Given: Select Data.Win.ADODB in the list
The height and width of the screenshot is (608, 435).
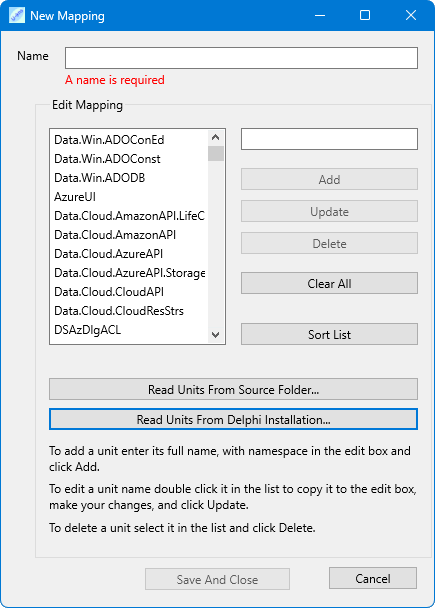Looking at the screenshot, I should (129, 178).
